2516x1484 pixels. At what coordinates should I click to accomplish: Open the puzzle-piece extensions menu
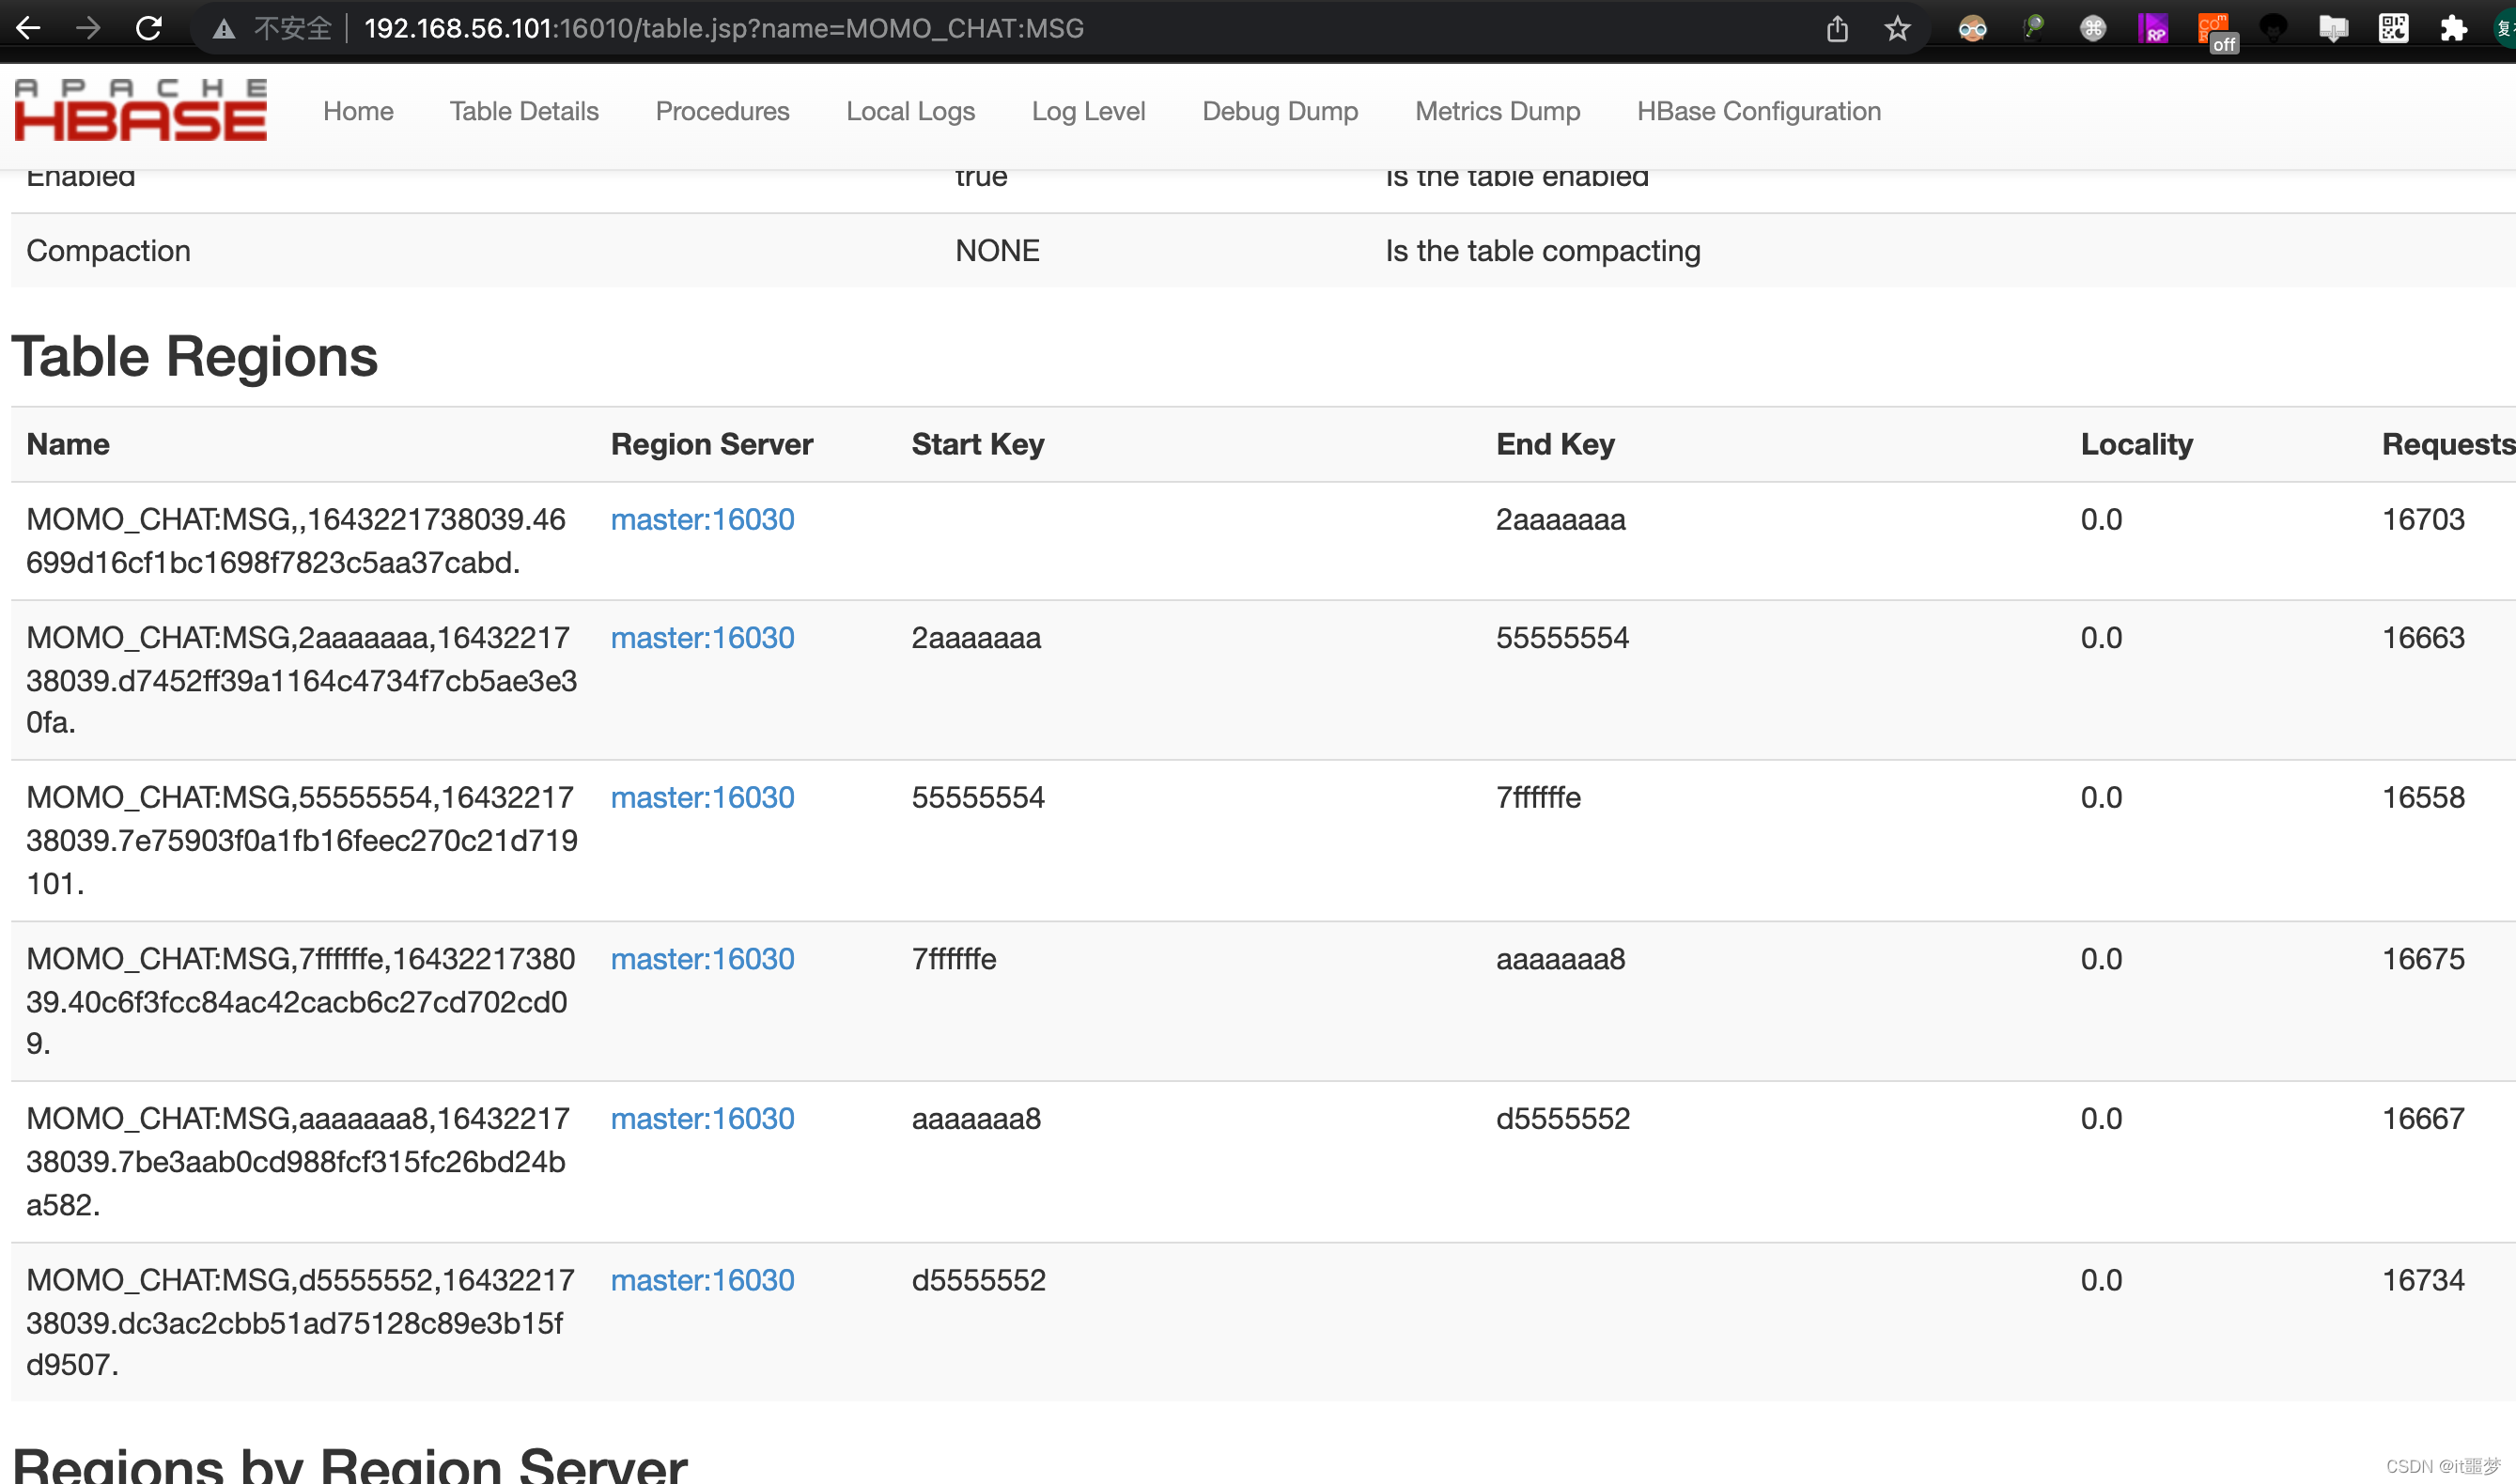click(2453, 28)
